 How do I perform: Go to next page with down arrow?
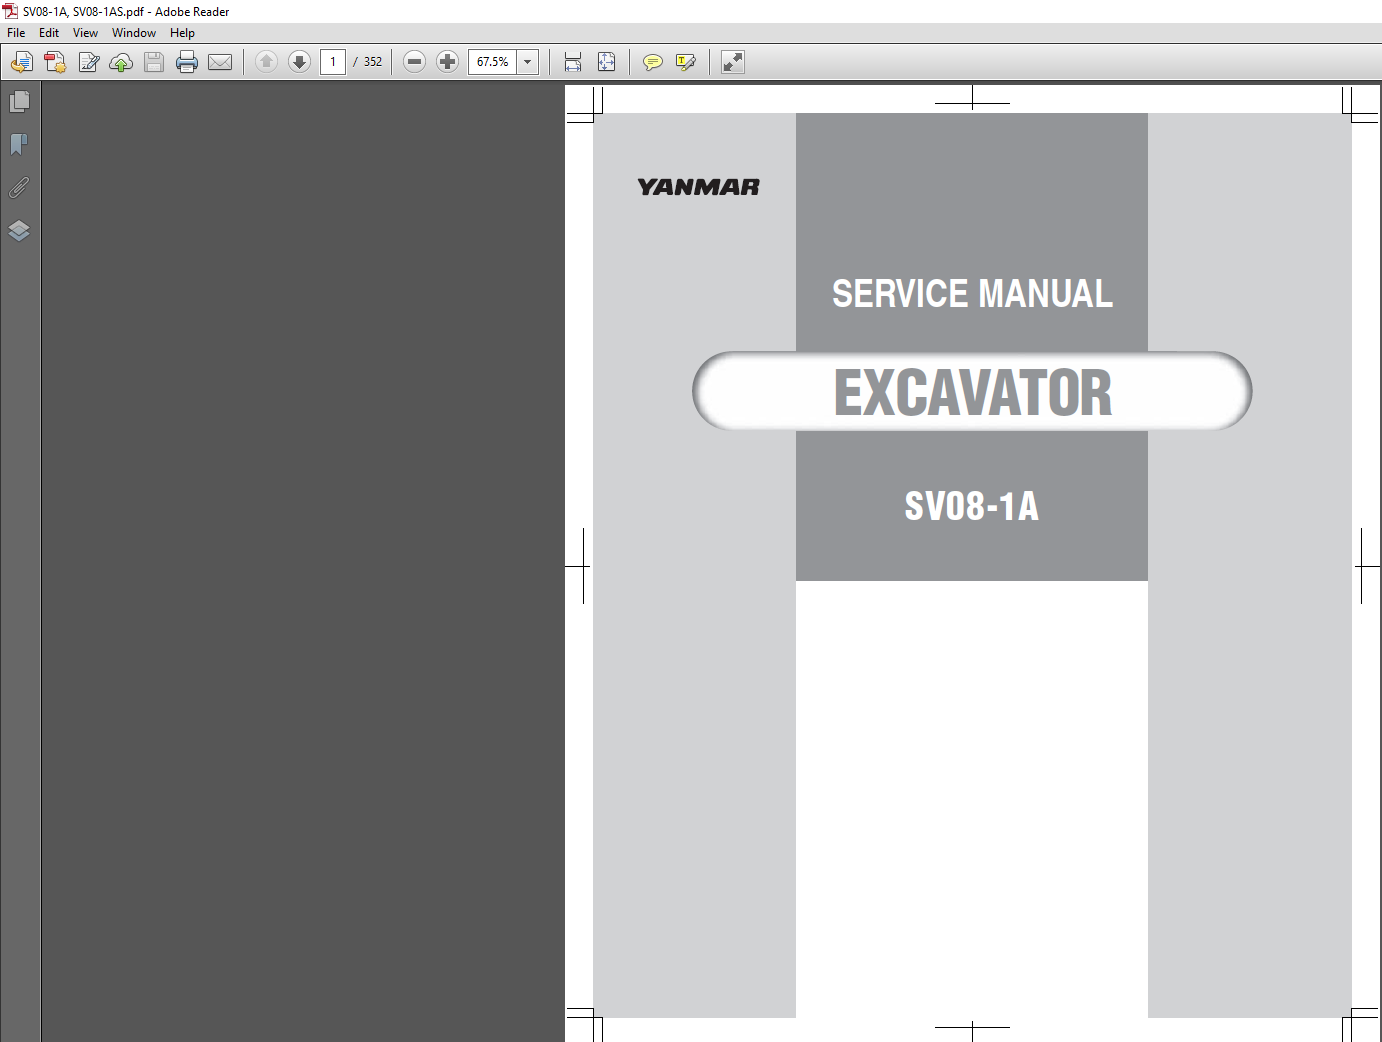point(299,62)
